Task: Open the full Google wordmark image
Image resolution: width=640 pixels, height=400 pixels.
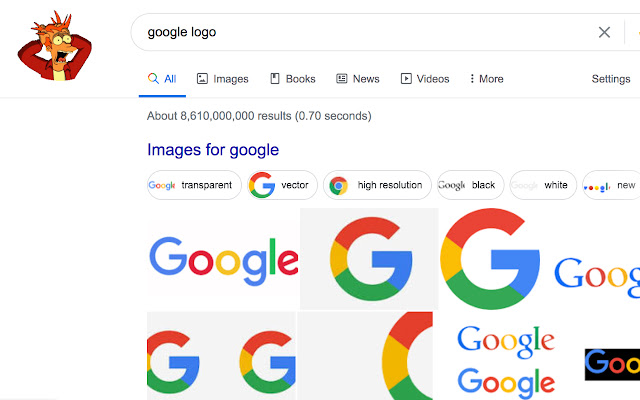Action: 222,258
